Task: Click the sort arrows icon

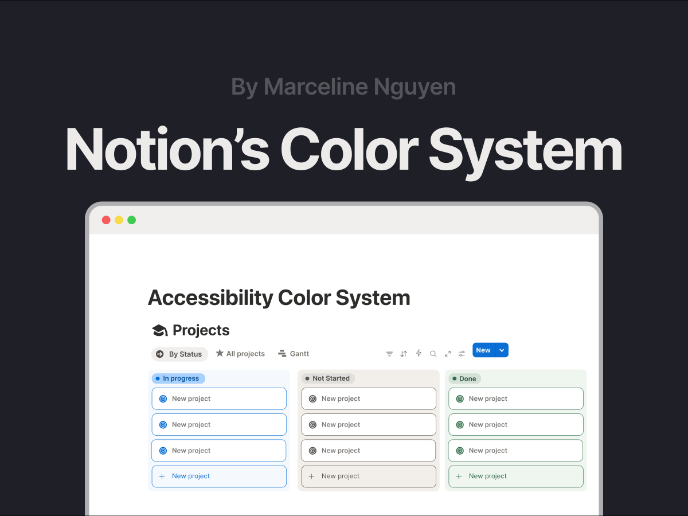Action: pos(404,354)
